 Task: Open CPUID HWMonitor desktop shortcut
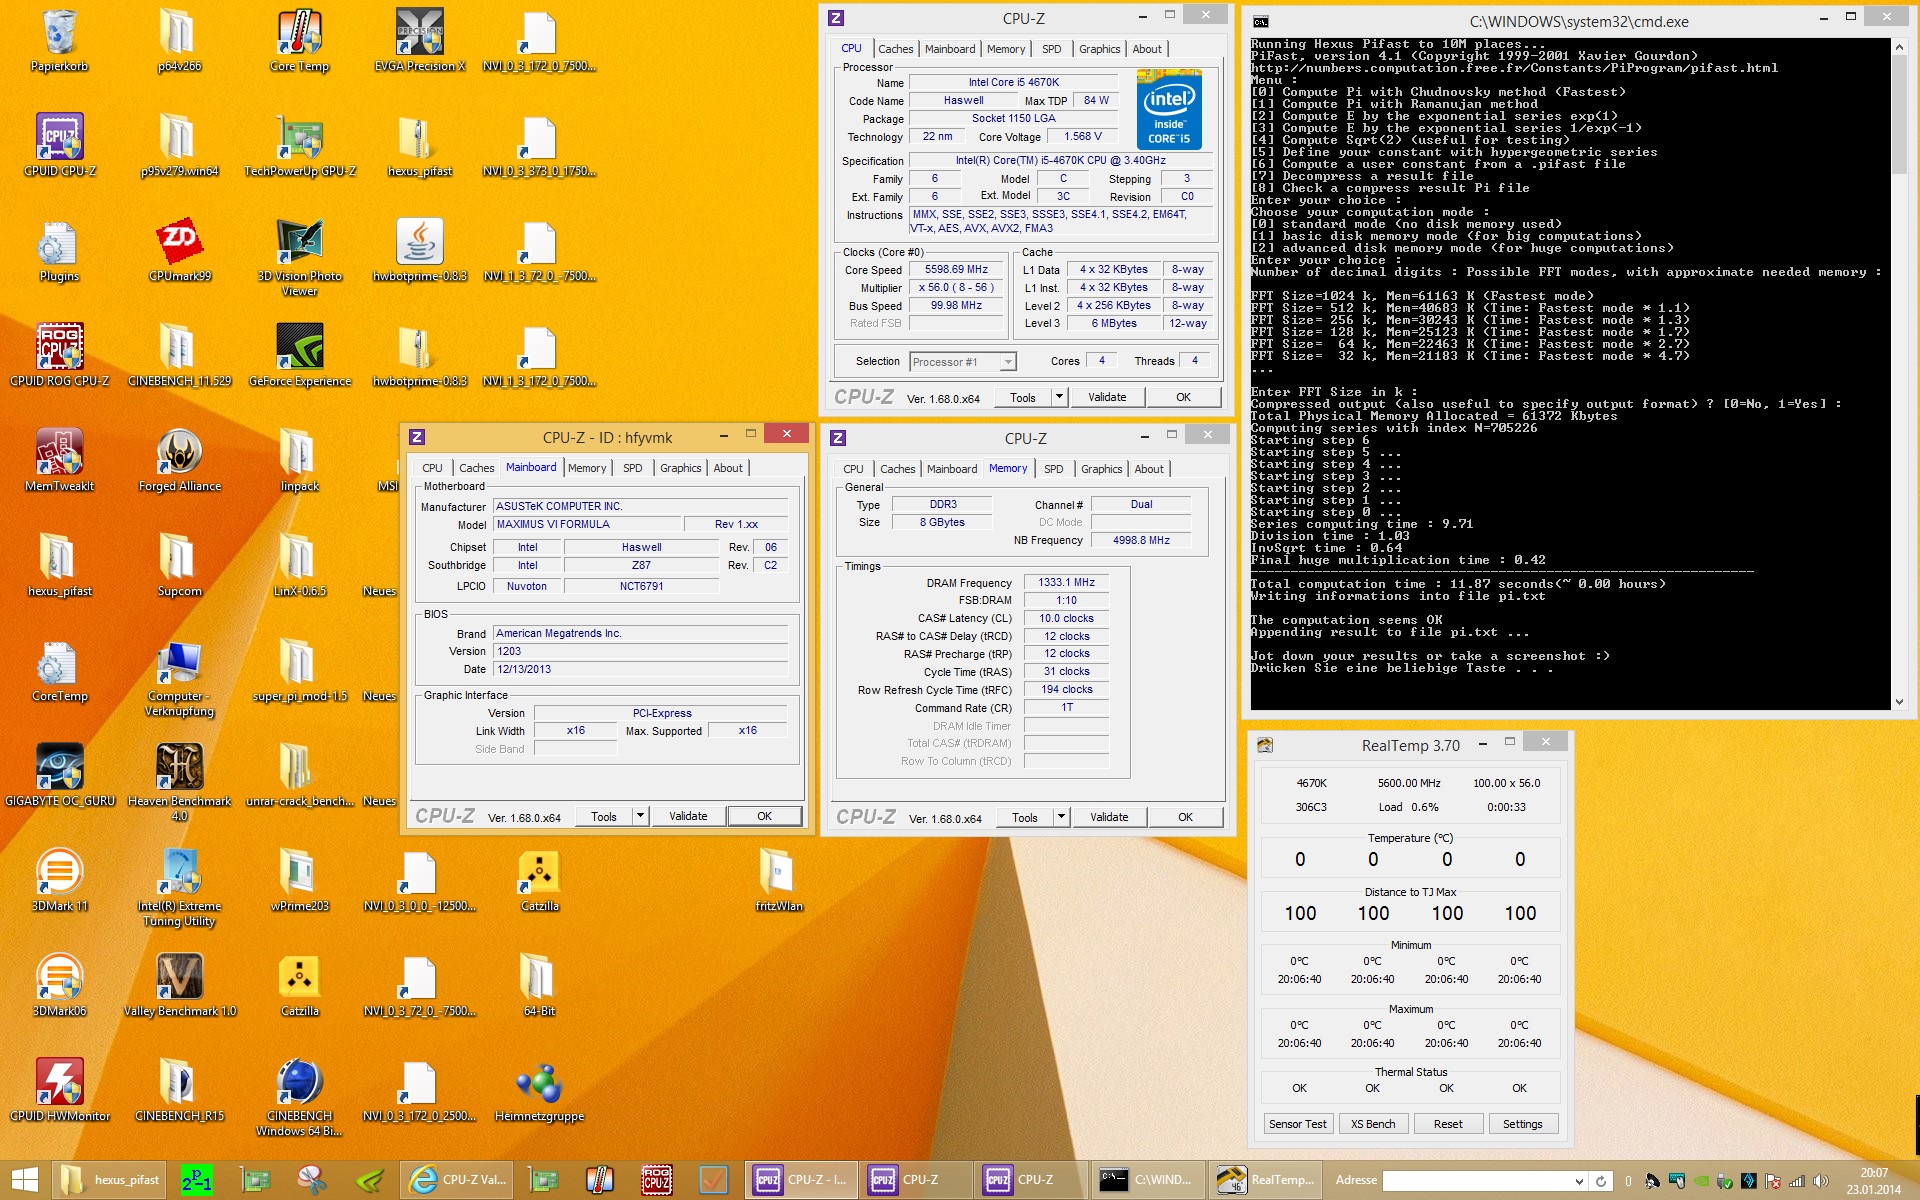[59, 1090]
